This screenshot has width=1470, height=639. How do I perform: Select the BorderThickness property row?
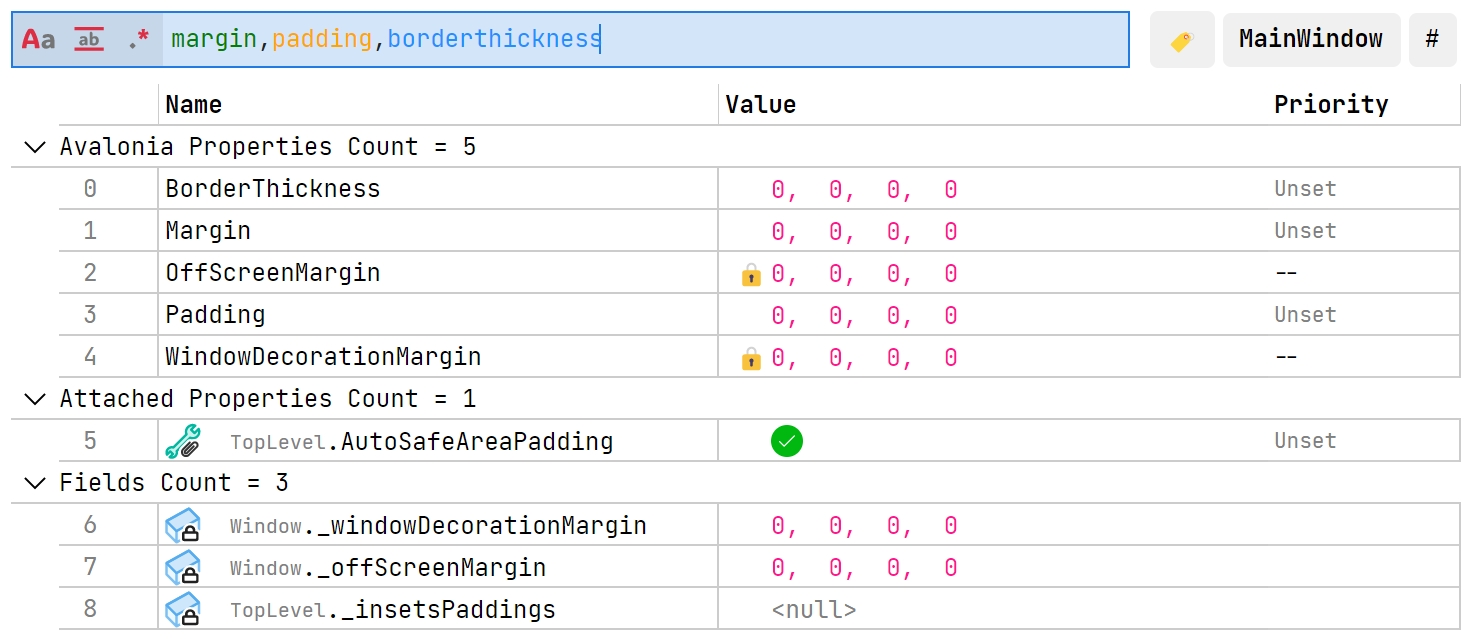[760, 189]
